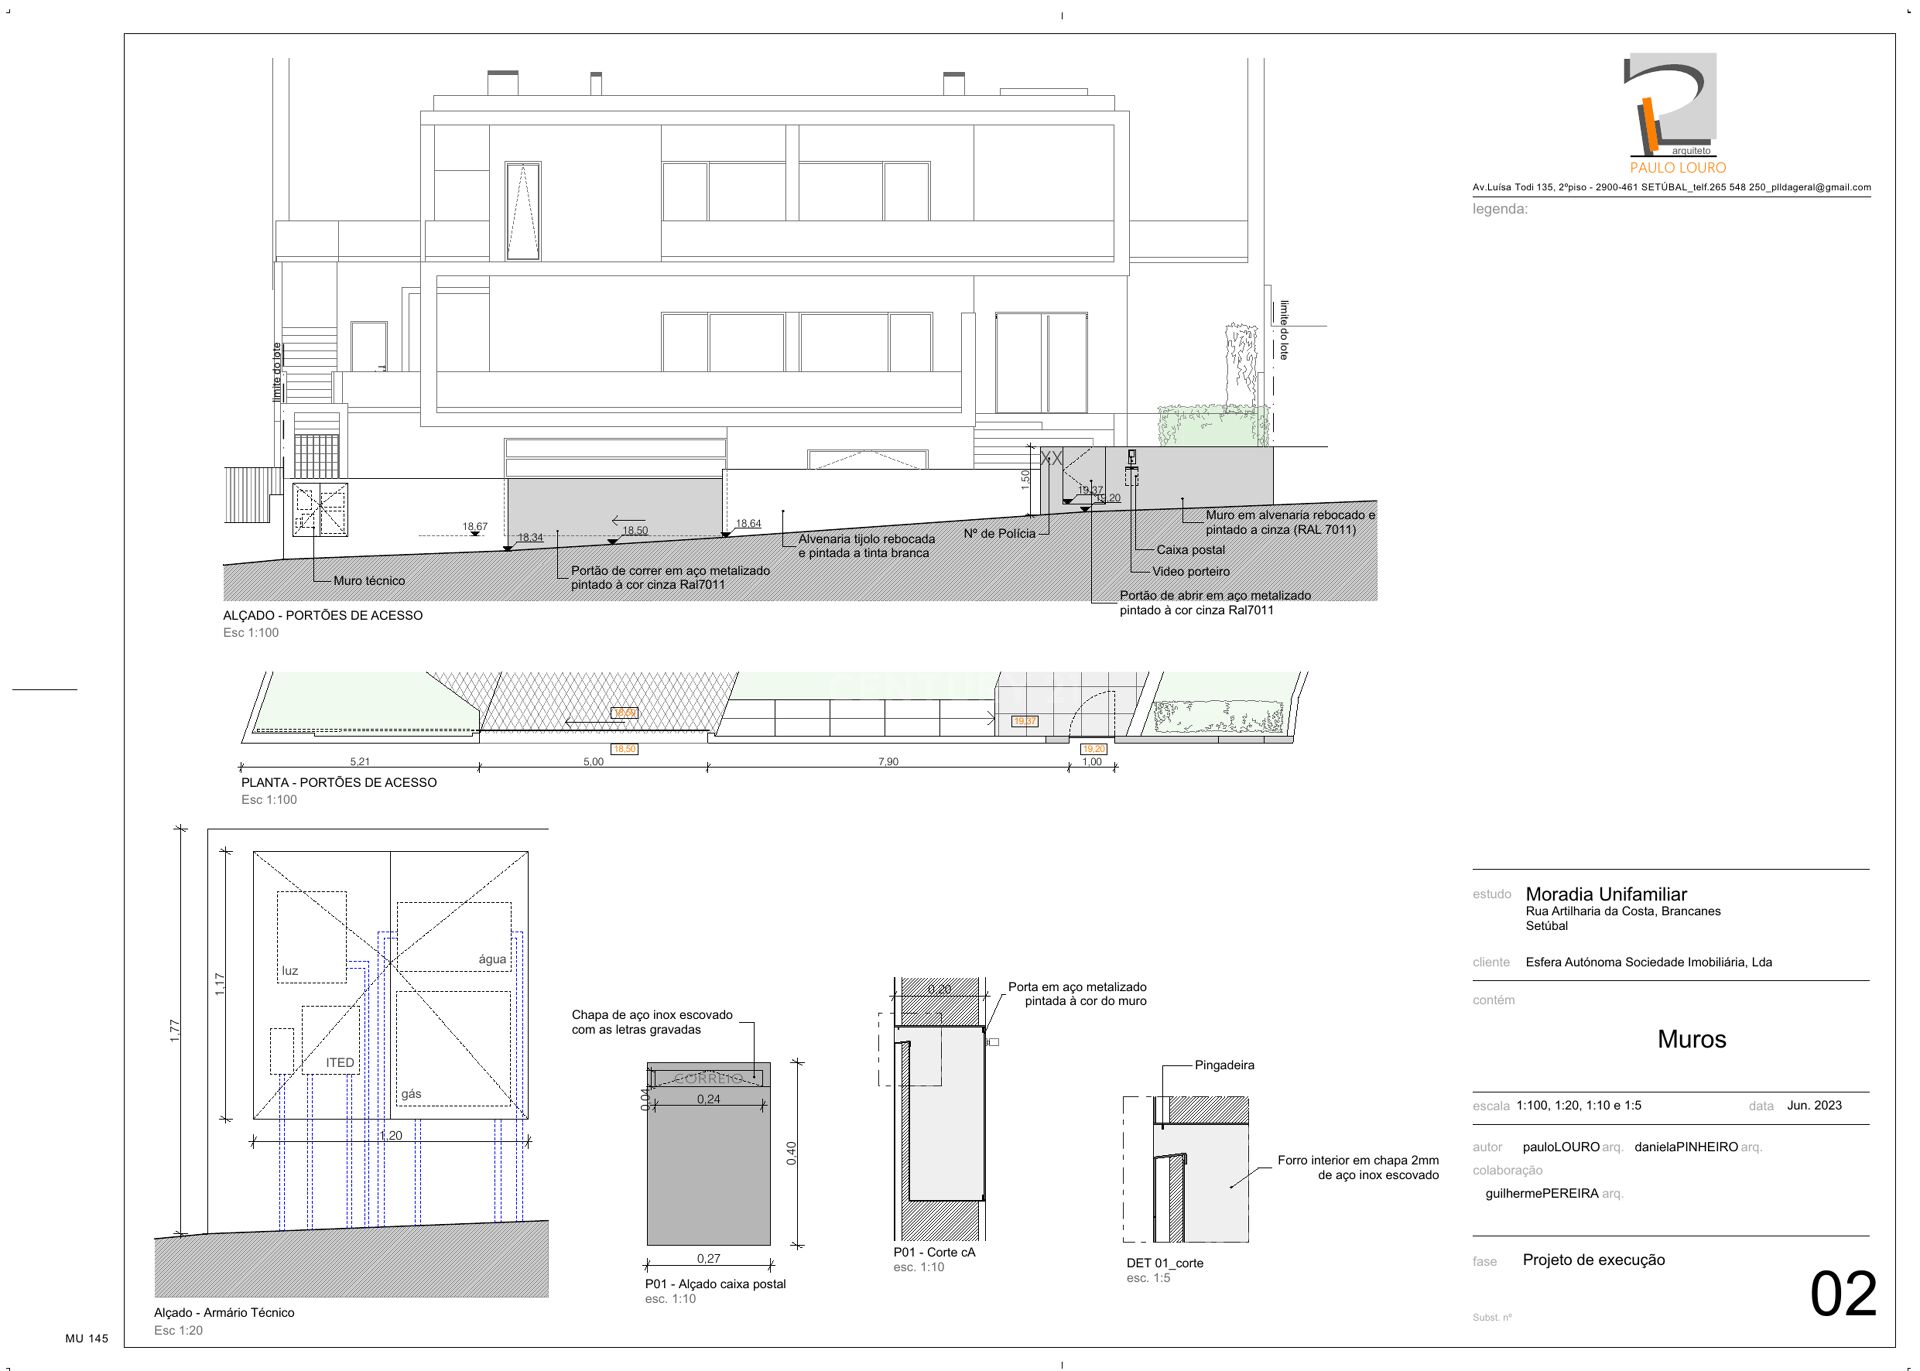
Task: Click the 7,90 plan dimension
Action: point(888,762)
